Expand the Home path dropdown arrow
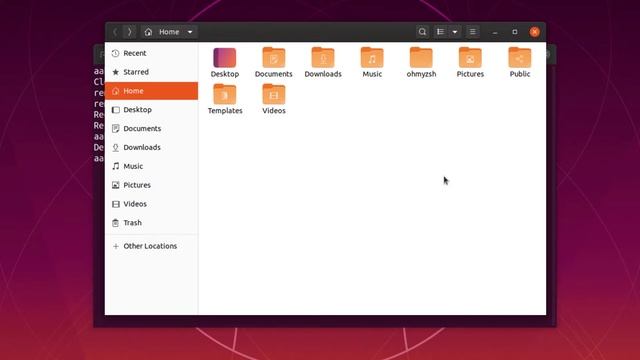This screenshot has width=640, height=360. coord(190,32)
